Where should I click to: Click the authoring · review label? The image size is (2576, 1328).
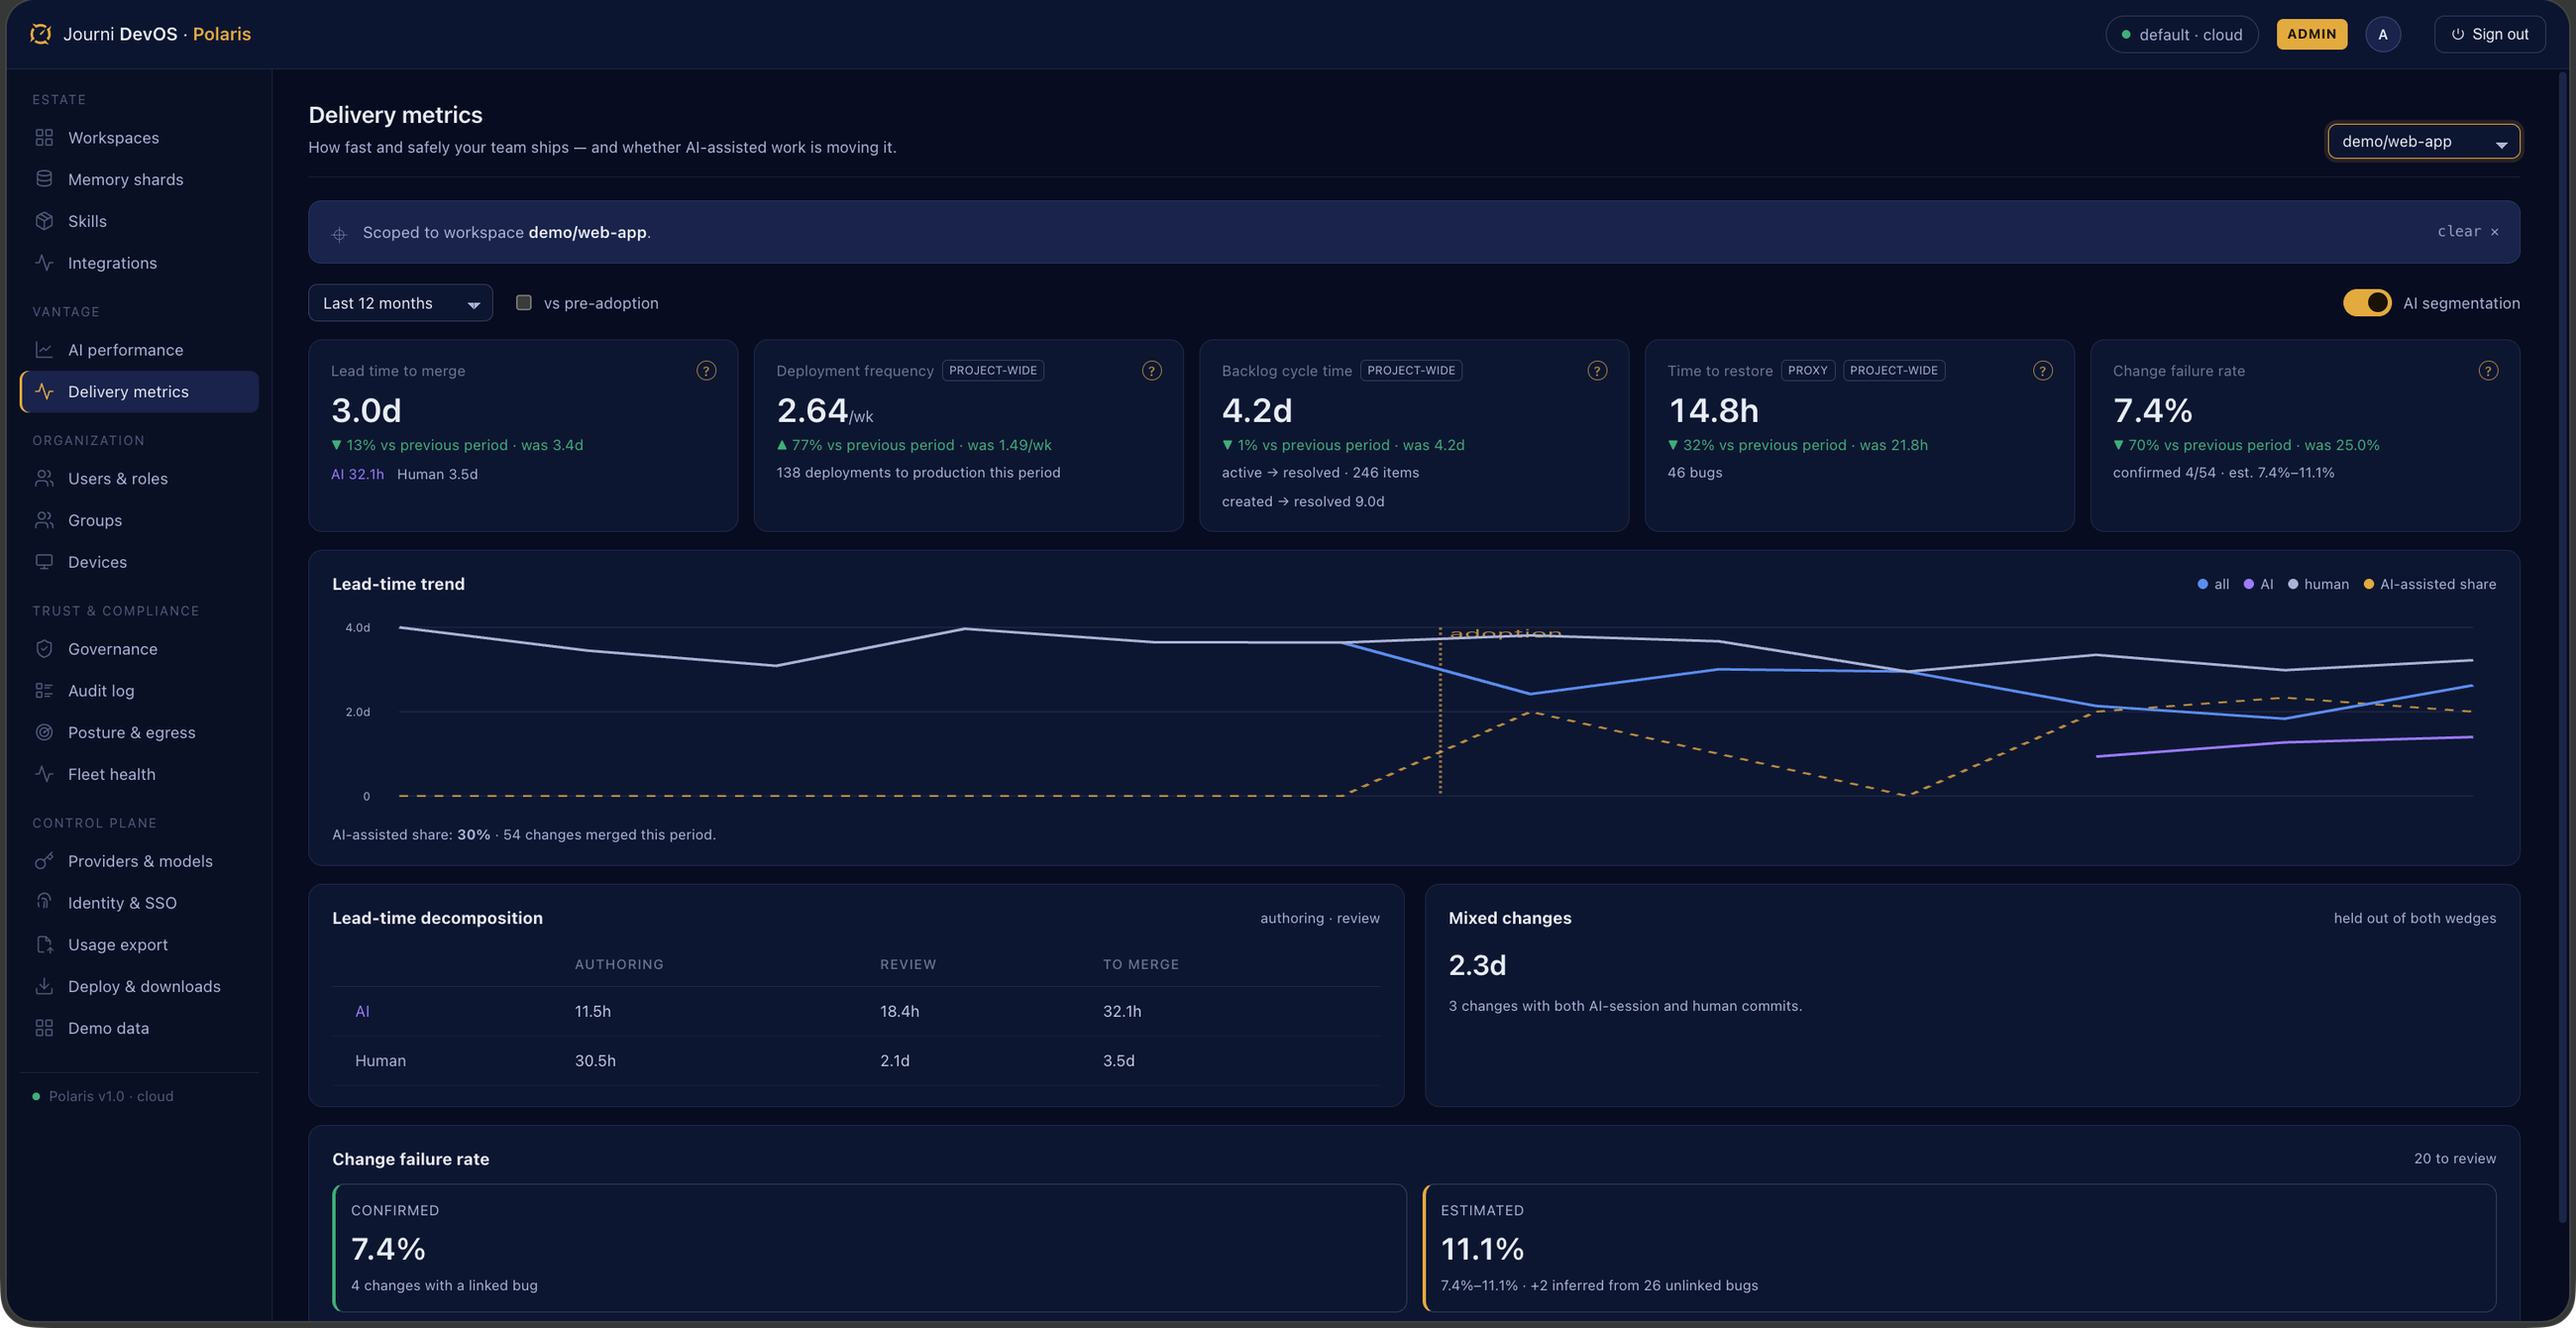pos(1319,918)
